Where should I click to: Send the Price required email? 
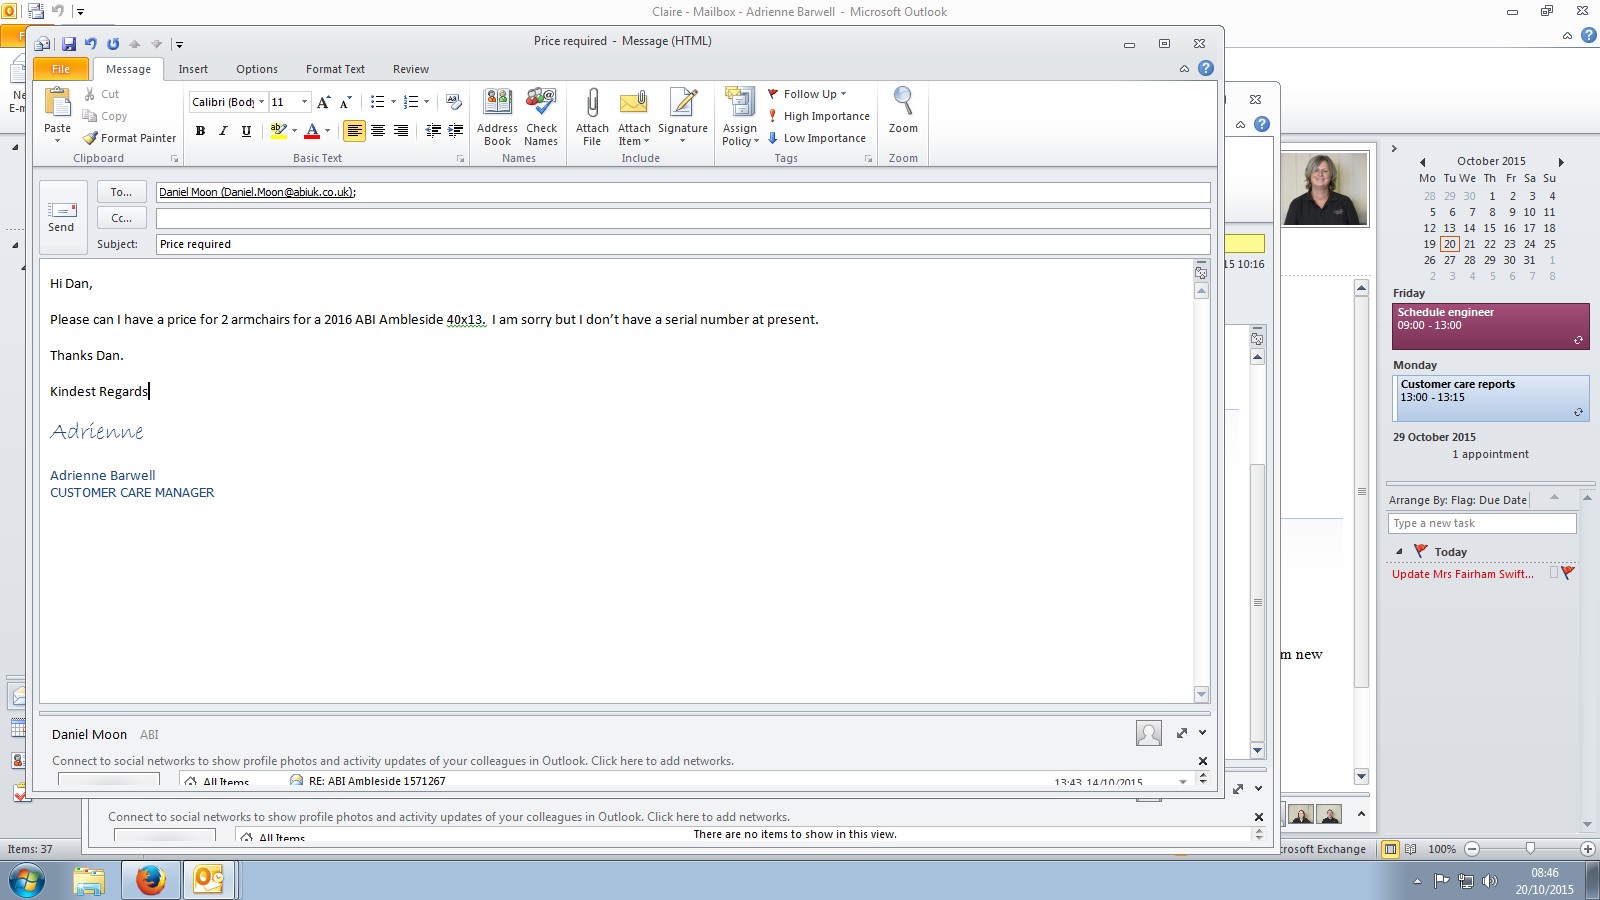(x=61, y=216)
